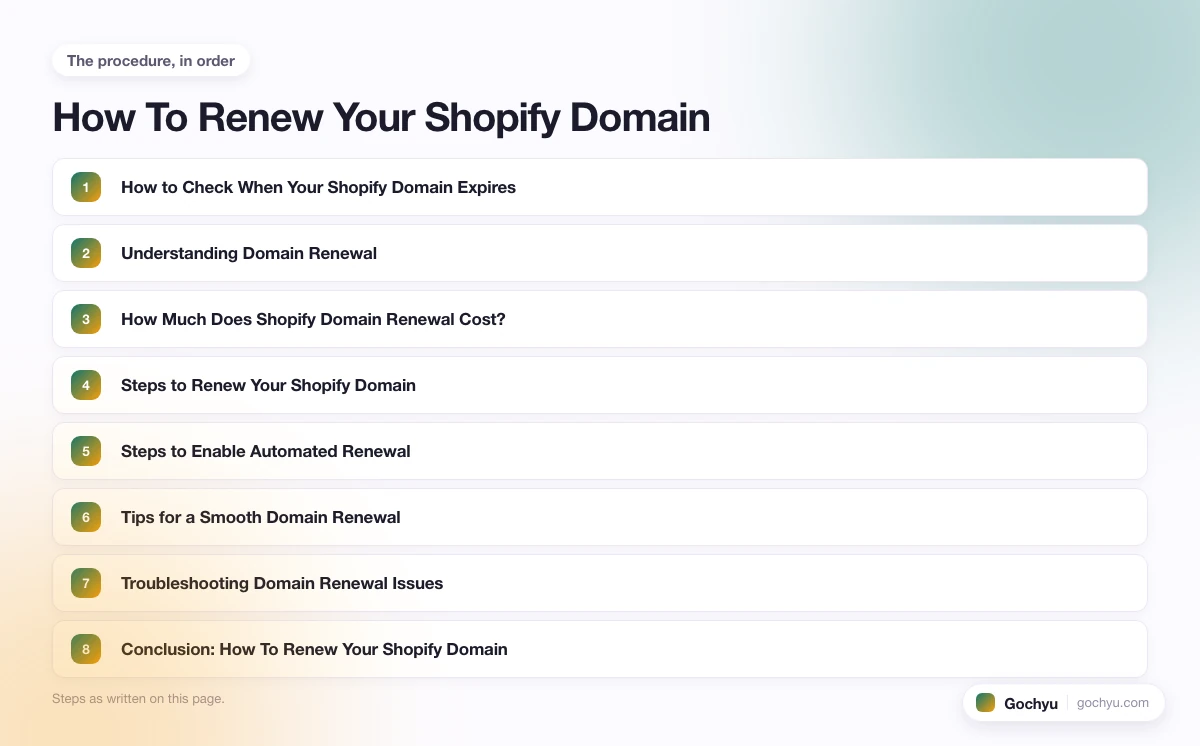The height and width of the screenshot is (746, 1200).
Task: Click the step 7 number badge
Action: 86,583
